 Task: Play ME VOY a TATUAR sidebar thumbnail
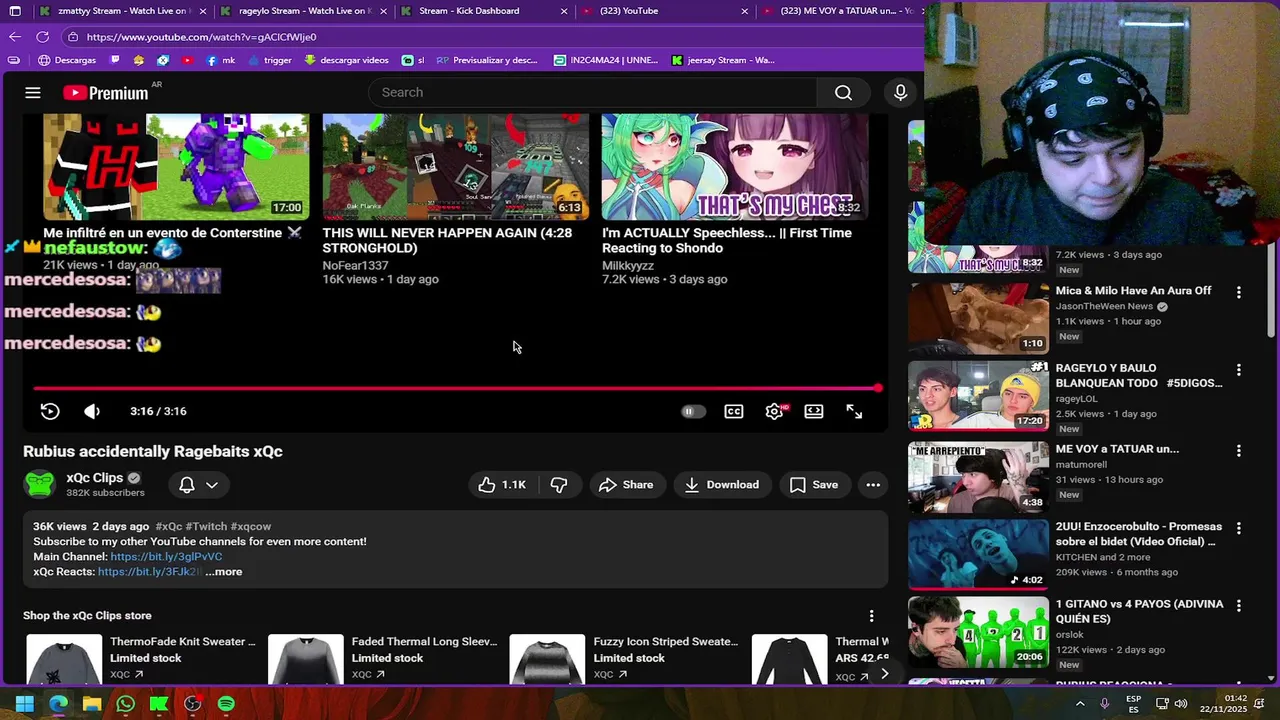pos(978,476)
